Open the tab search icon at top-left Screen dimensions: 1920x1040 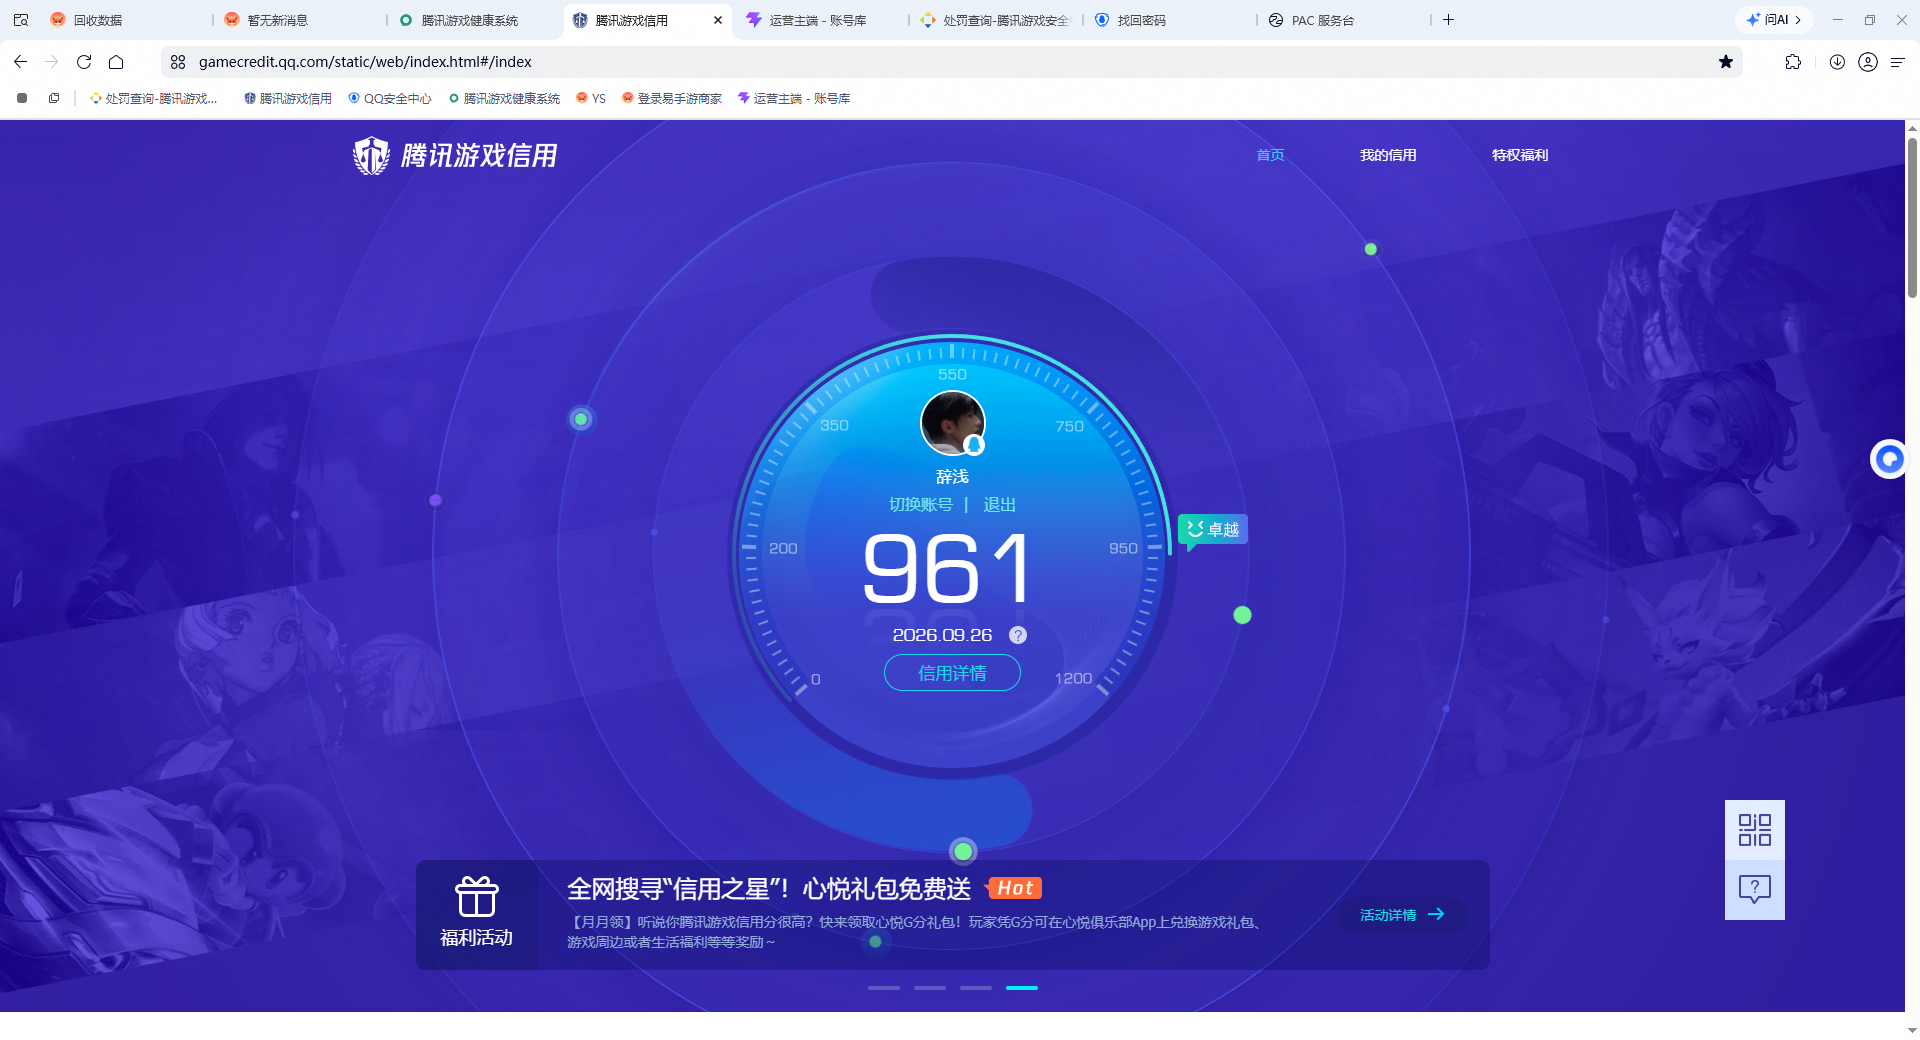point(21,20)
